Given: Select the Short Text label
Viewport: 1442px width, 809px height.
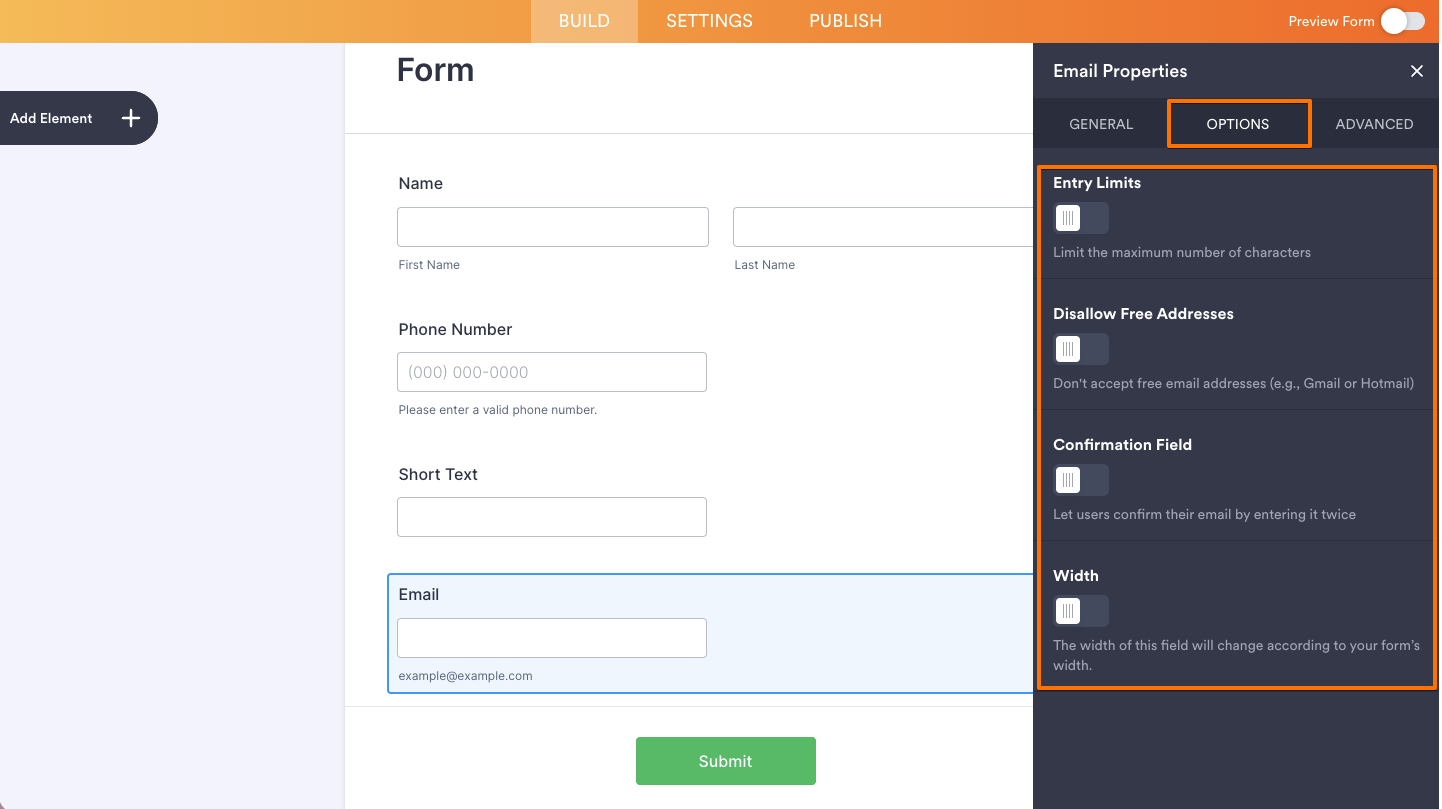Looking at the screenshot, I should [x=438, y=474].
